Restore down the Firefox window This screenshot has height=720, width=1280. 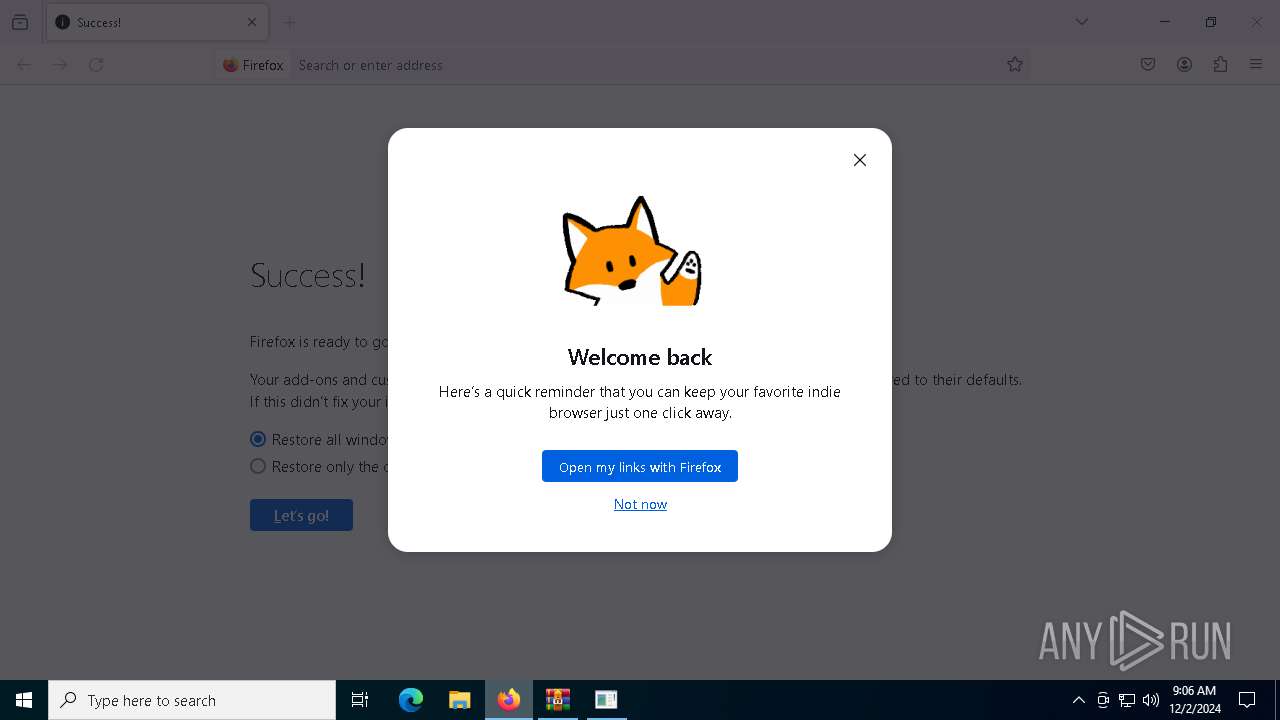pyautogui.click(x=1211, y=22)
